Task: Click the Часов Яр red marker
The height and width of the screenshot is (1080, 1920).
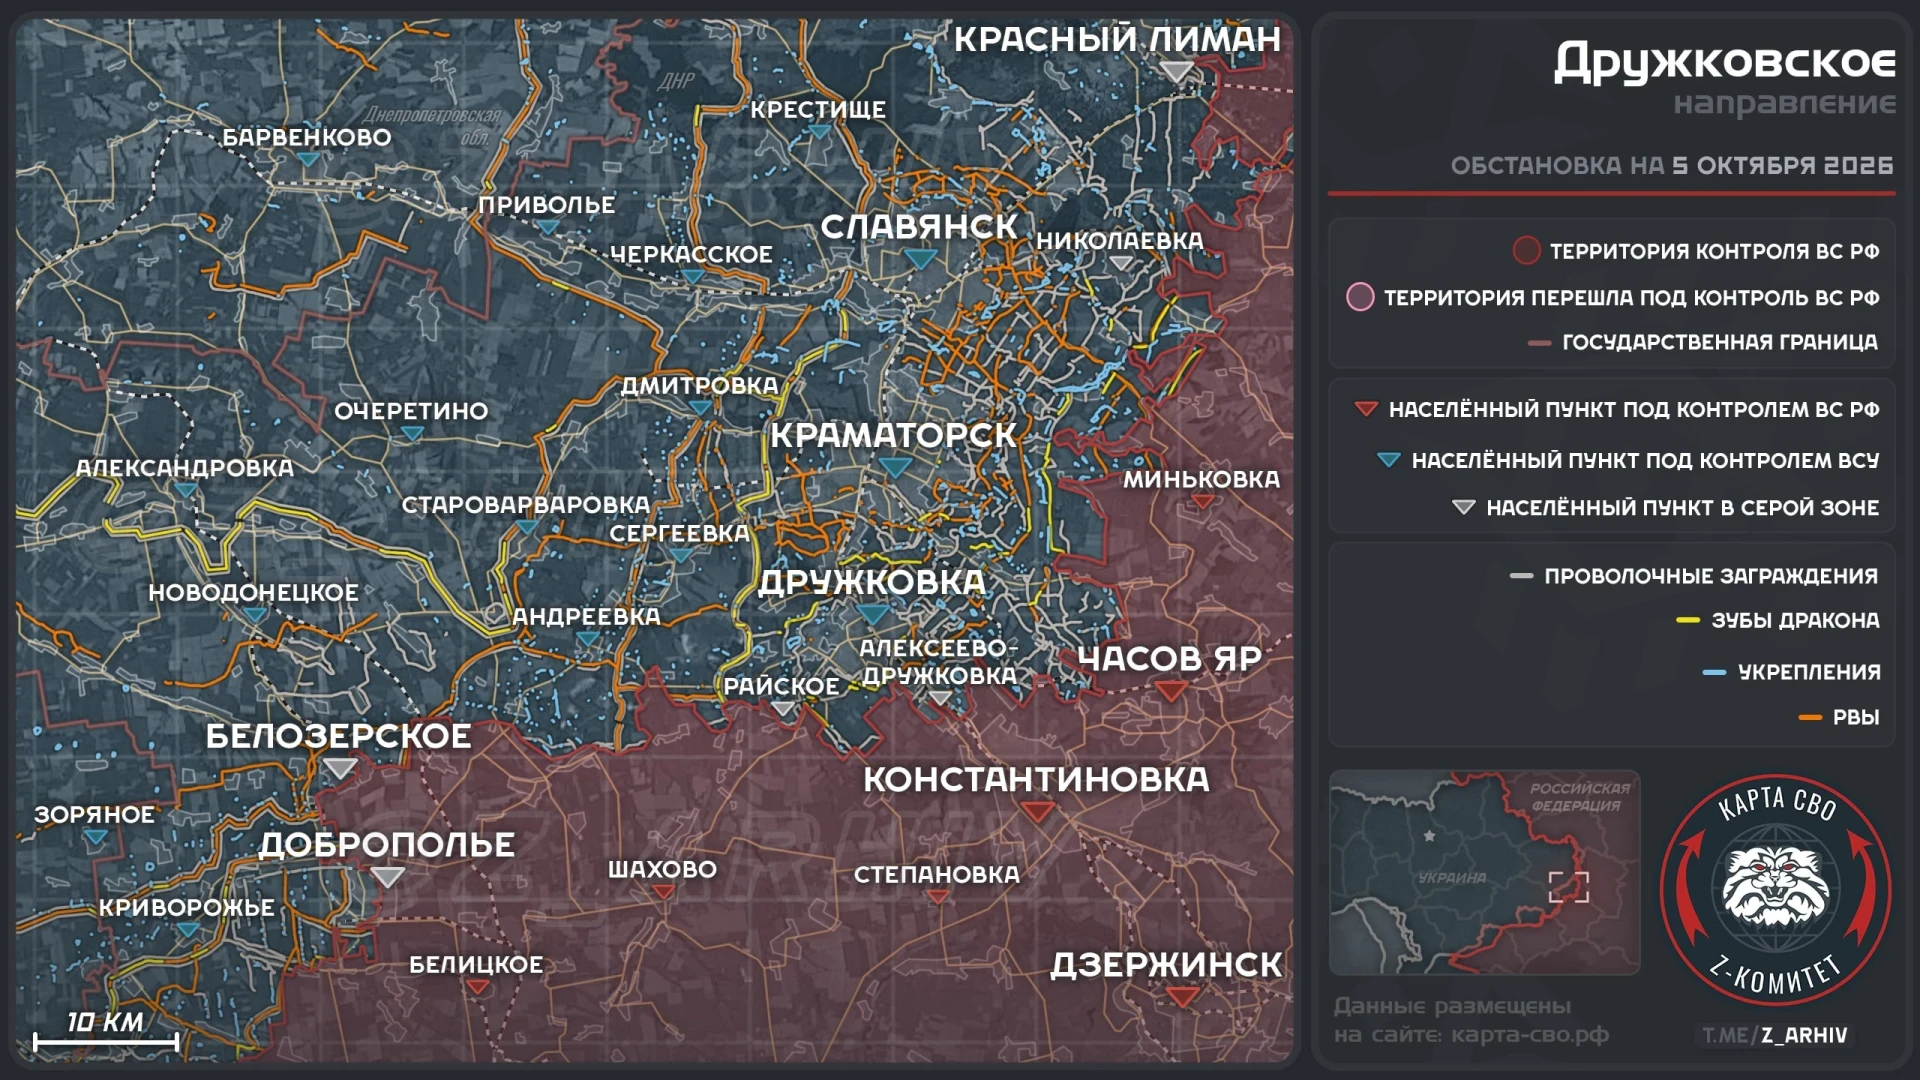Action: click(x=1171, y=691)
